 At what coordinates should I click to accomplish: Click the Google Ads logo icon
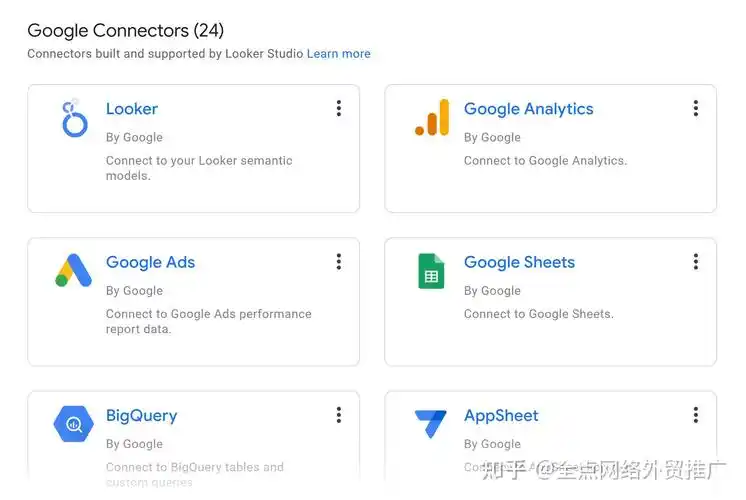73,271
